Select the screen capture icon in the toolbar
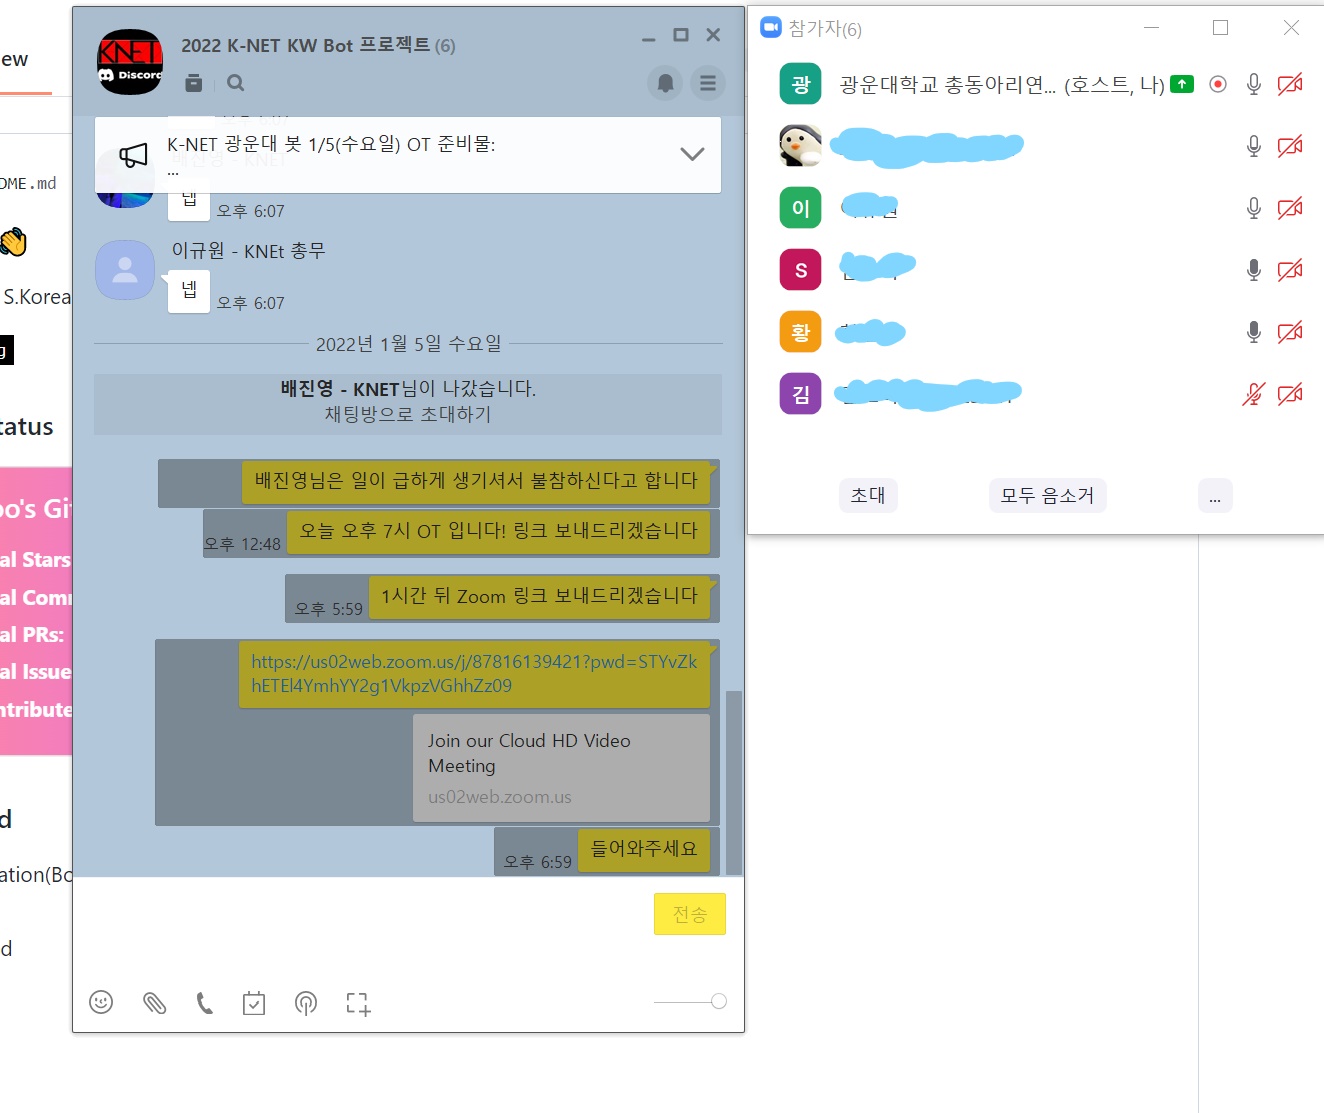1324x1113 pixels. tap(357, 1002)
